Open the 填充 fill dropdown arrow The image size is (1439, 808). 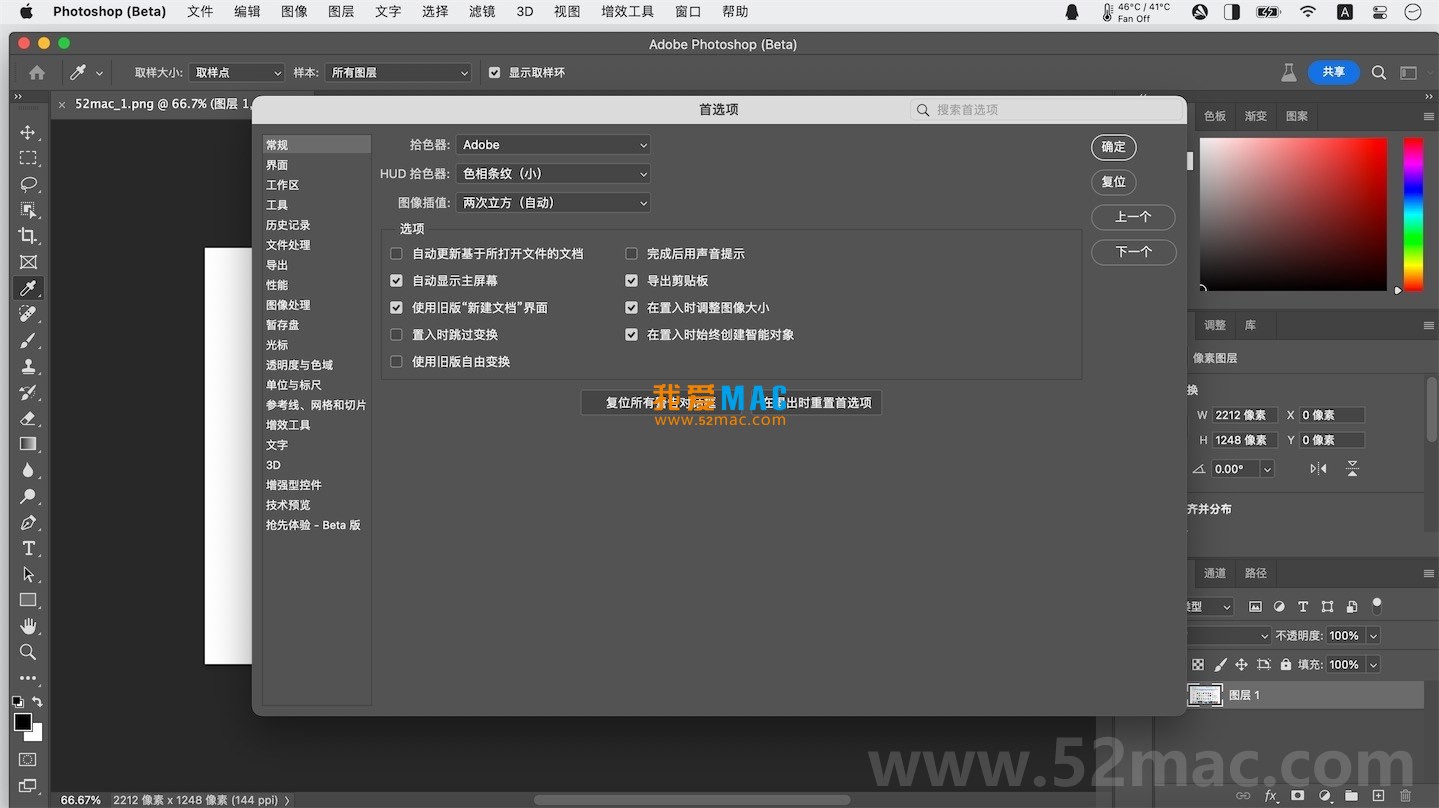pyautogui.click(x=1373, y=665)
